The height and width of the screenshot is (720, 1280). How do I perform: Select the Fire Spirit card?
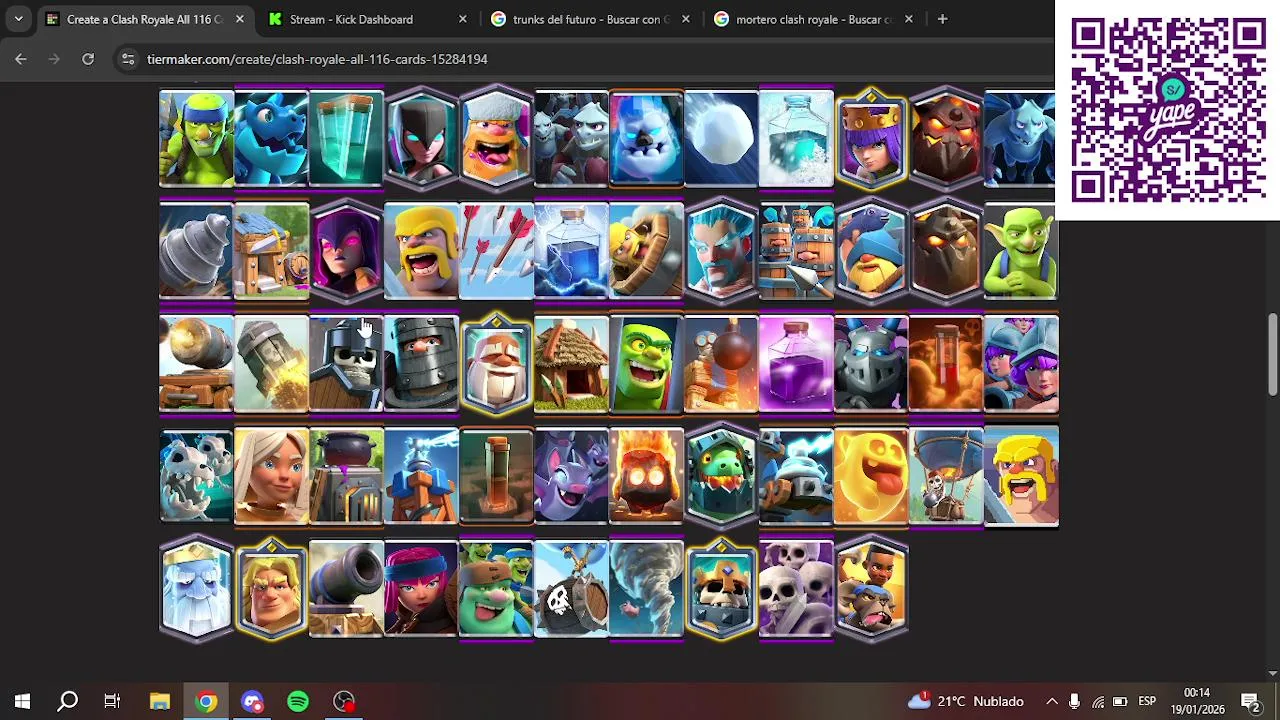point(646,477)
